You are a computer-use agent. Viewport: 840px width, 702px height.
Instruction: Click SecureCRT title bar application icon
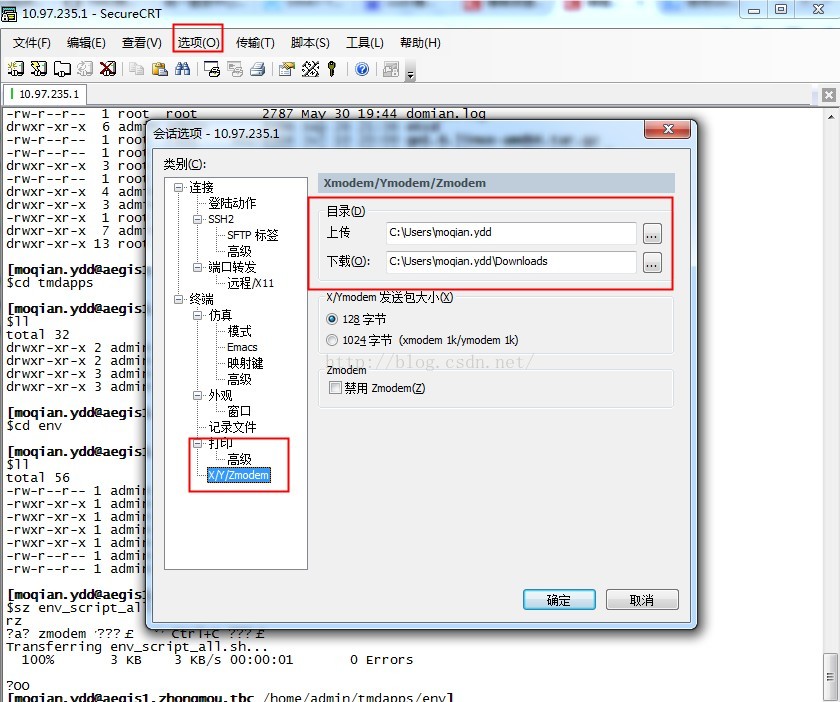click(x=9, y=13)
